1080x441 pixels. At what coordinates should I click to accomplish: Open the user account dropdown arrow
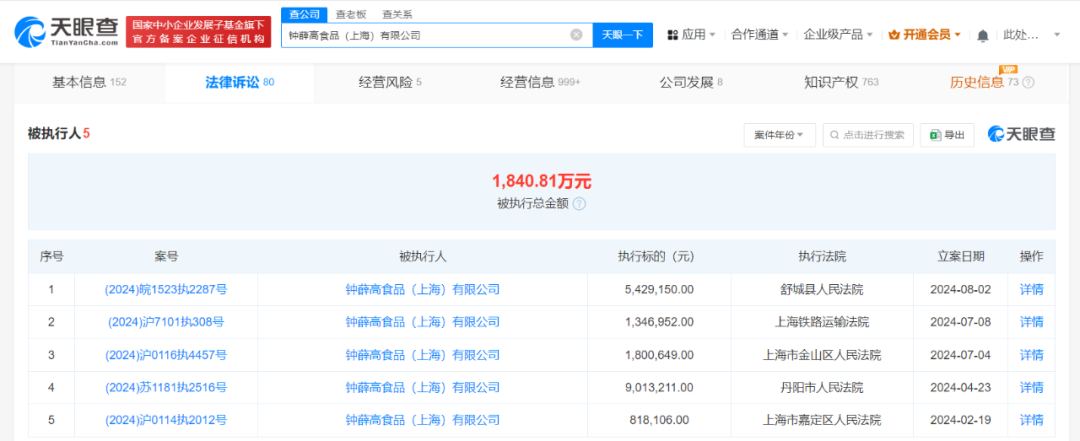pyautogui.click(x=1057, y=35)
